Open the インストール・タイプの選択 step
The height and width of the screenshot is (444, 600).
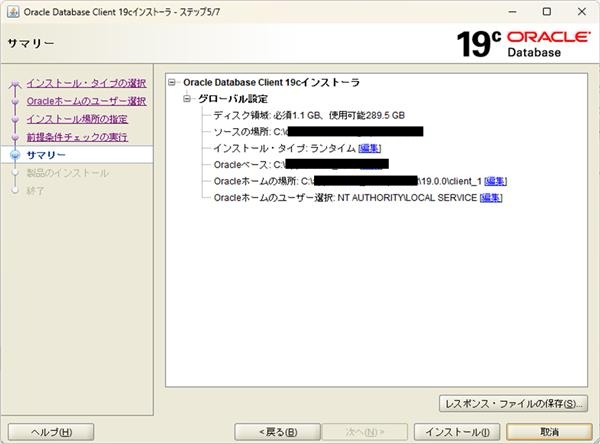pos(86,83)
